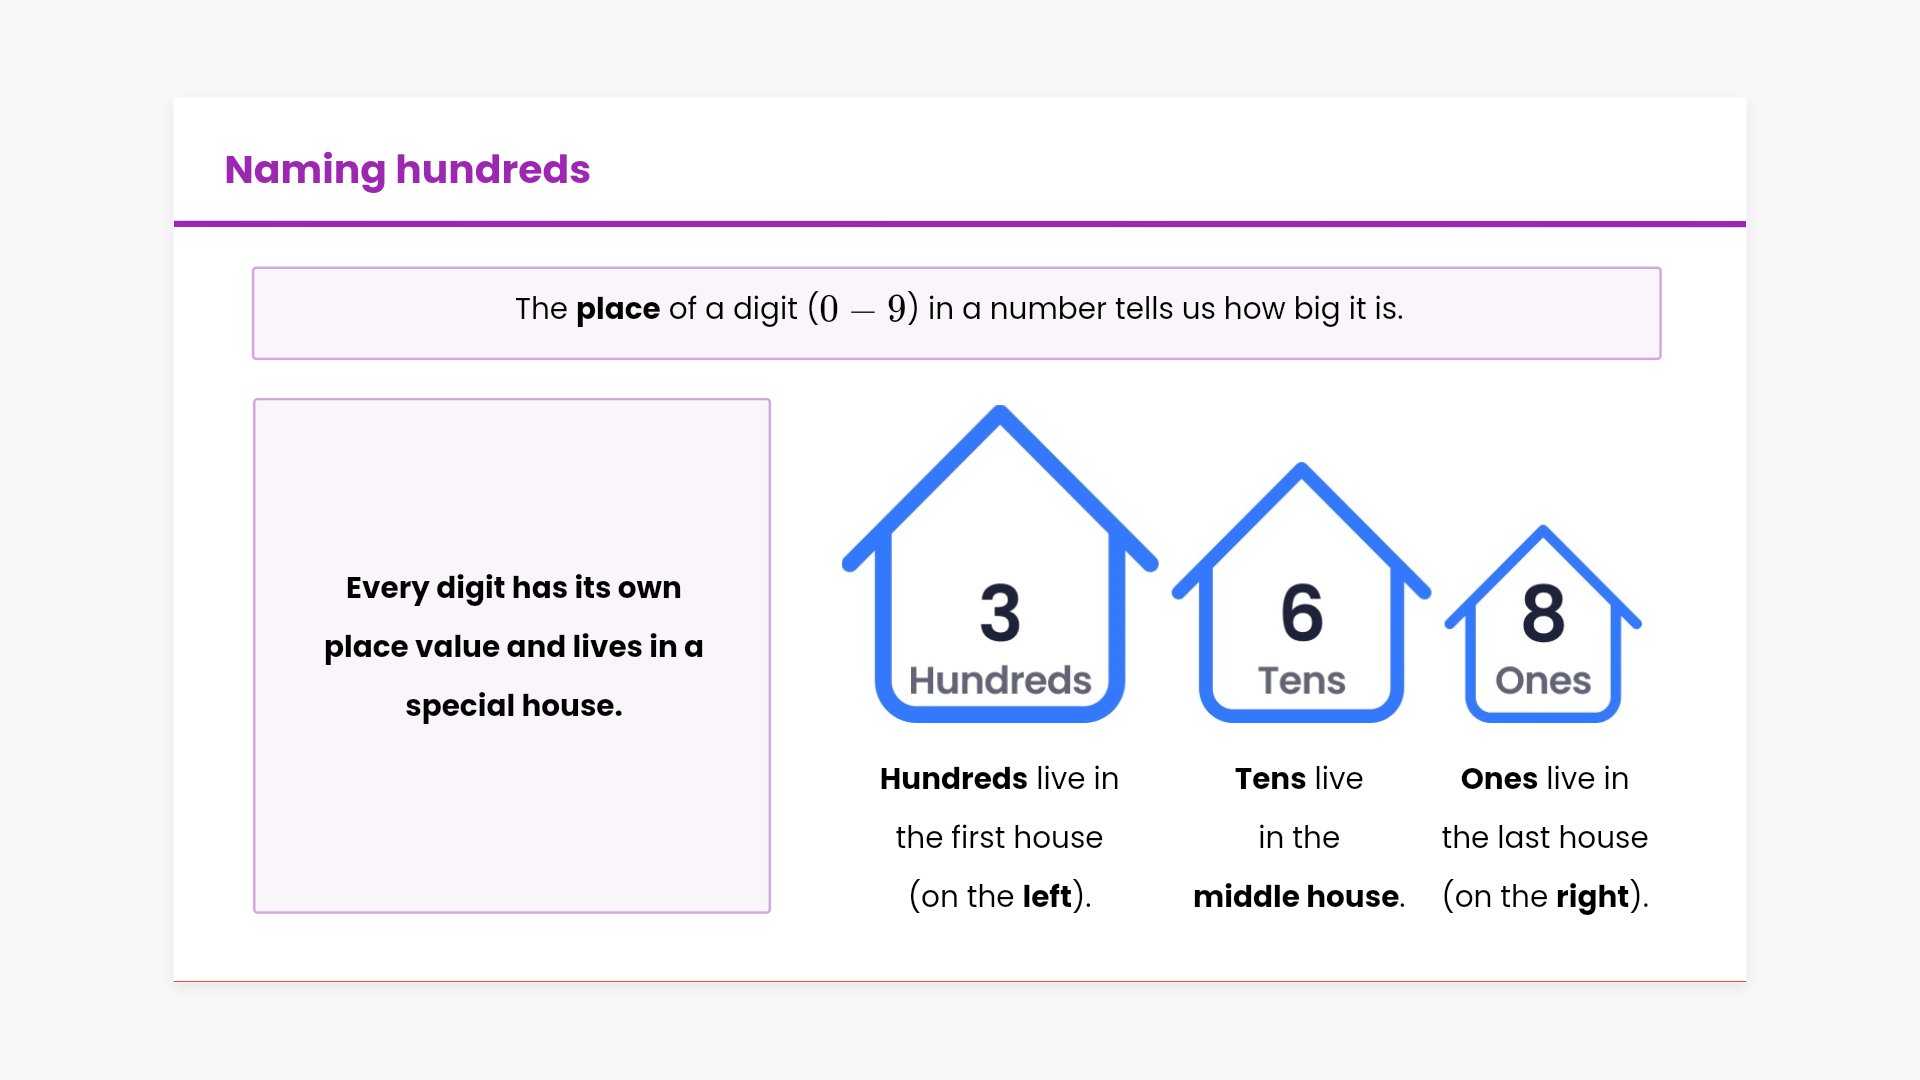The width and height of the screenshot is (1920, 1080).
Task: Click the "Naming hundreds" slide title
Action: (407, 170)
